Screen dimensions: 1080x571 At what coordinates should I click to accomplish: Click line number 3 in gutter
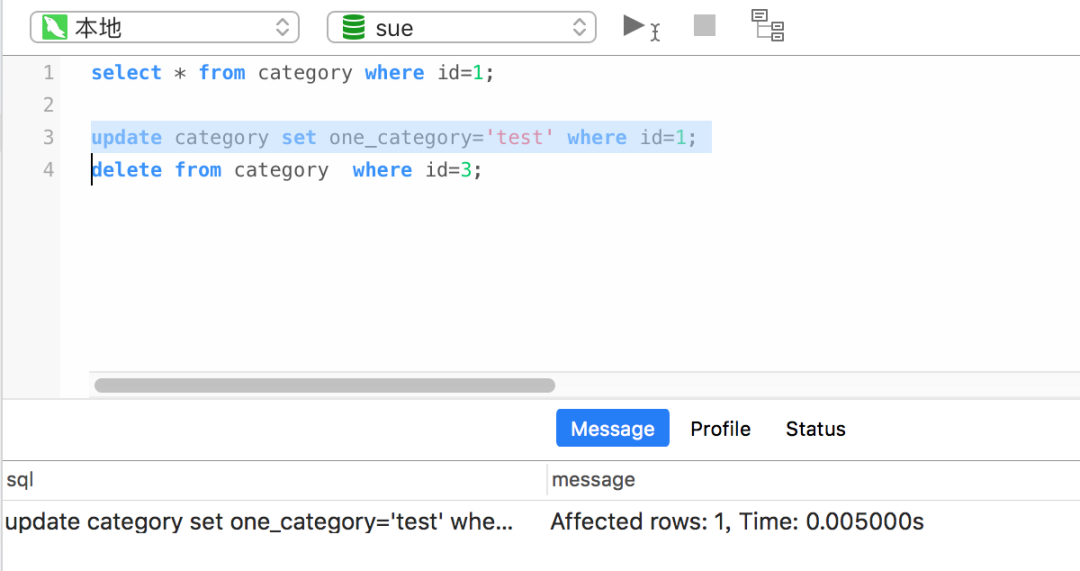[48, 138]
